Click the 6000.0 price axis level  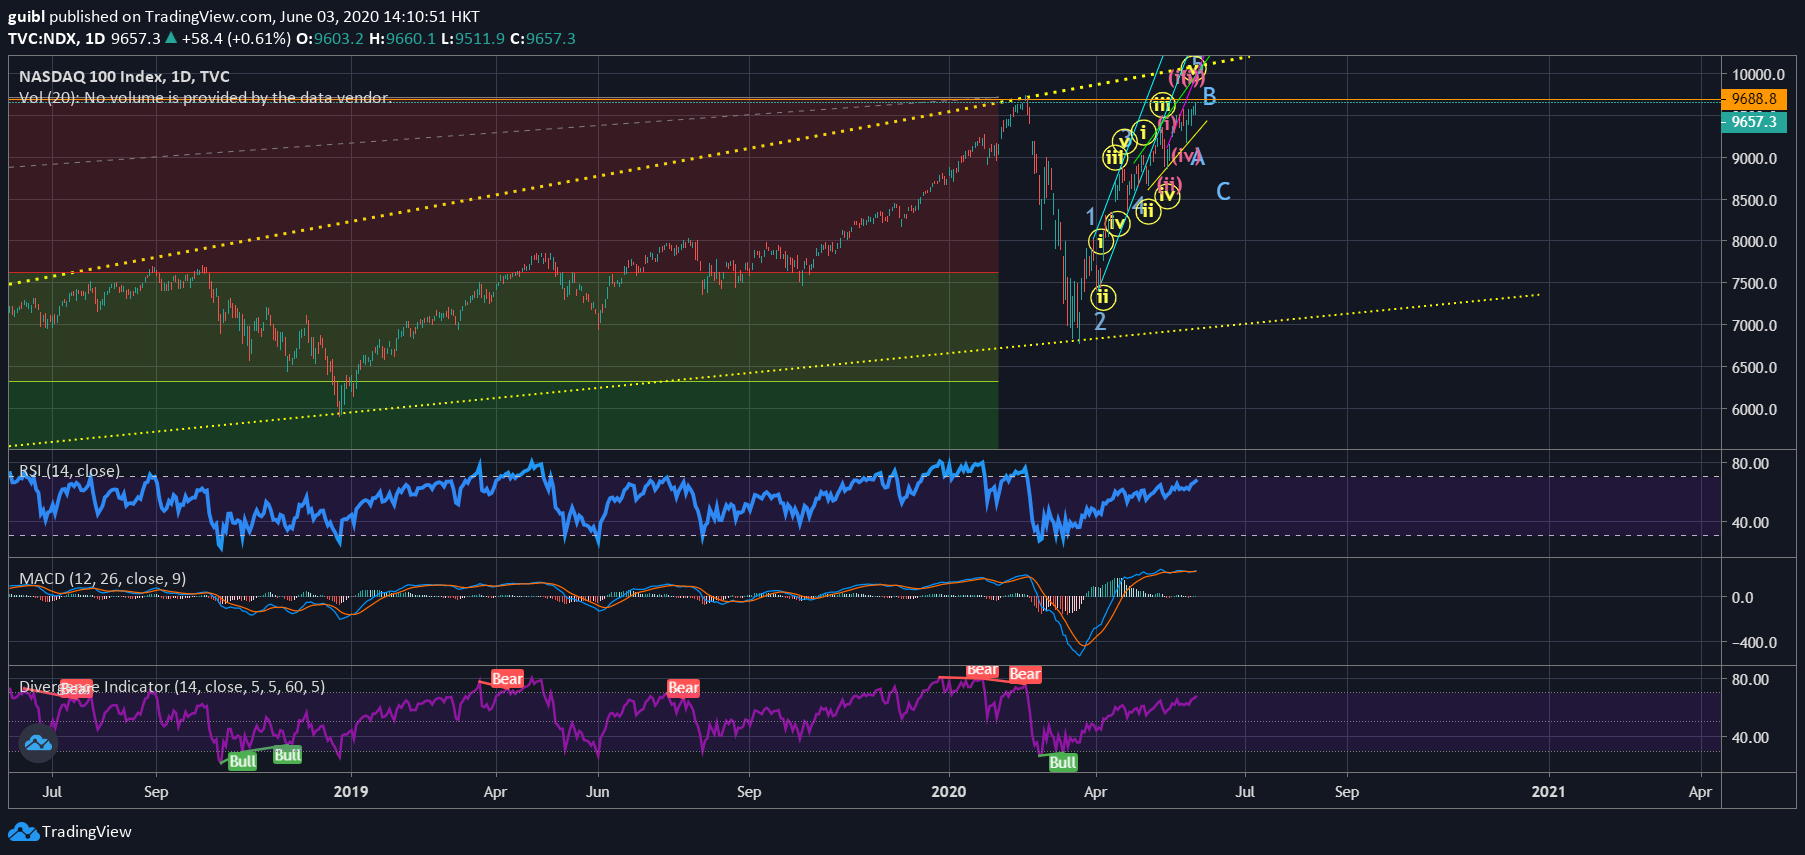tap(1755, 410)
